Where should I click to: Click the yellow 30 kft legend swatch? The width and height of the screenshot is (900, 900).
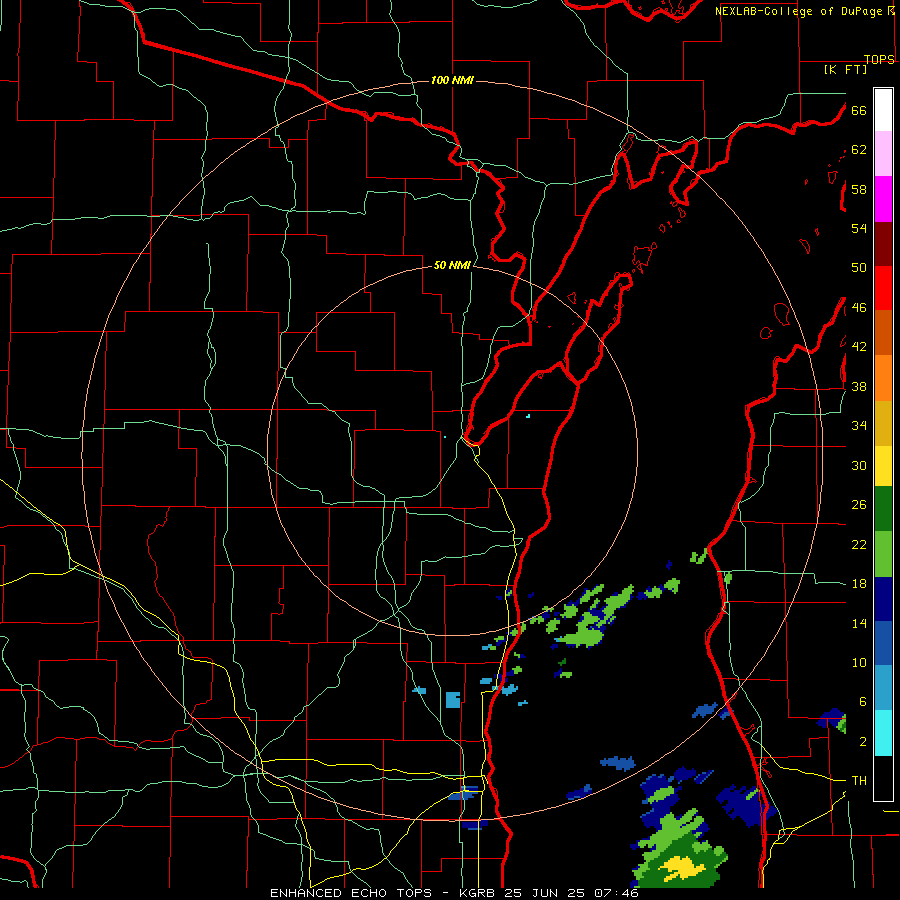[883, 465]
